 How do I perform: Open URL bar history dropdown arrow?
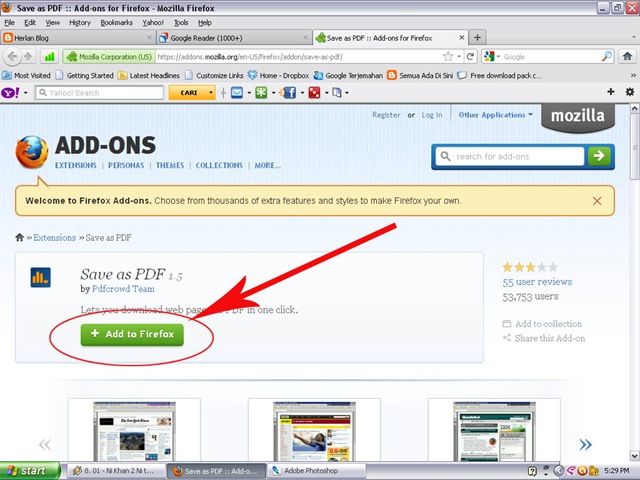click(x=459, y=56)
